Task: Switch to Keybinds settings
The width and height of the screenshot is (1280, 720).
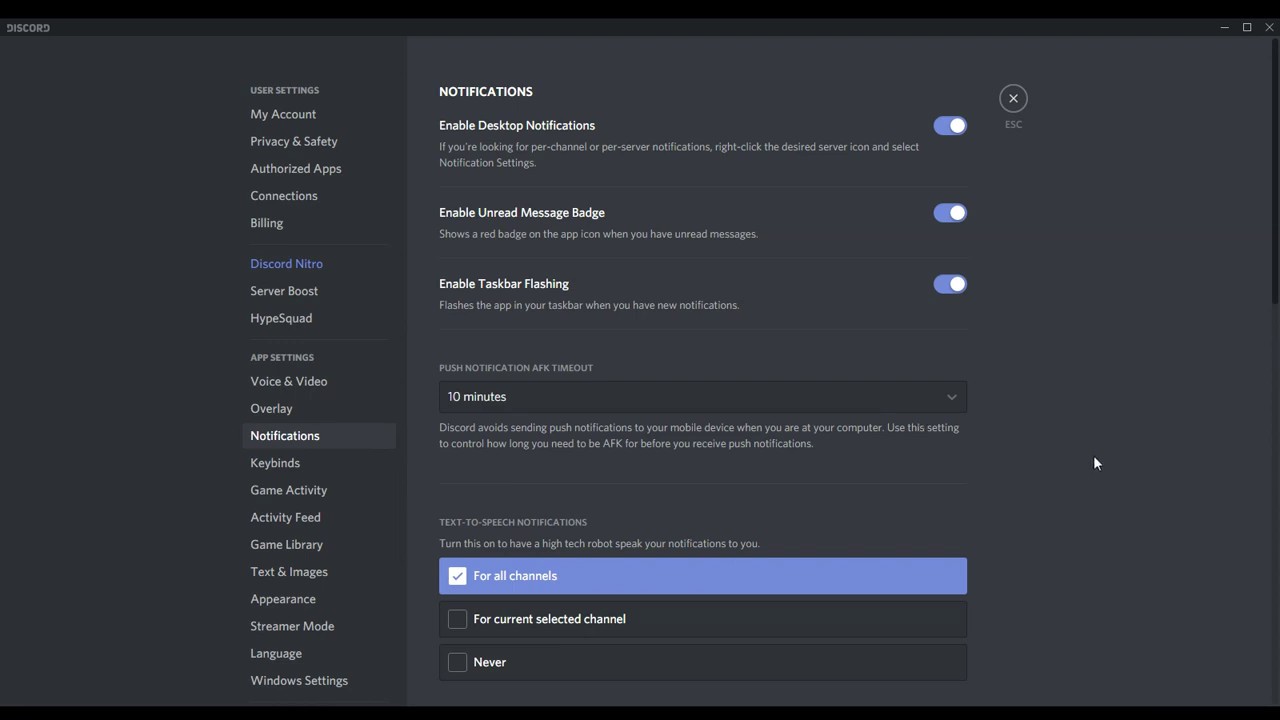Action: pos(275,463)
